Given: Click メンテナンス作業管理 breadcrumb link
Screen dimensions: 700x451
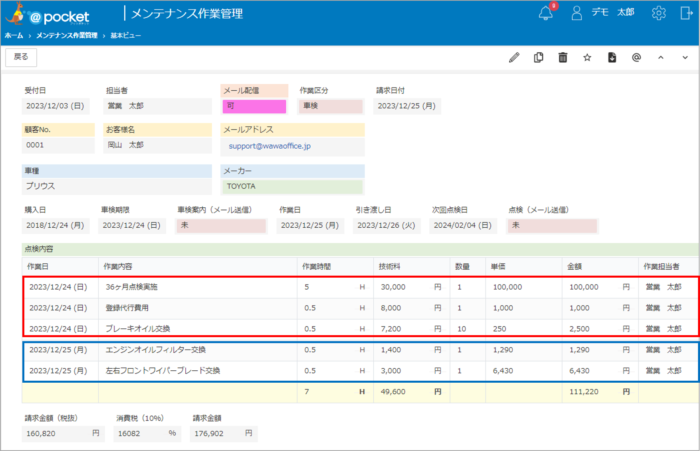Looking at the screenshot, I should tap(67, 36).
